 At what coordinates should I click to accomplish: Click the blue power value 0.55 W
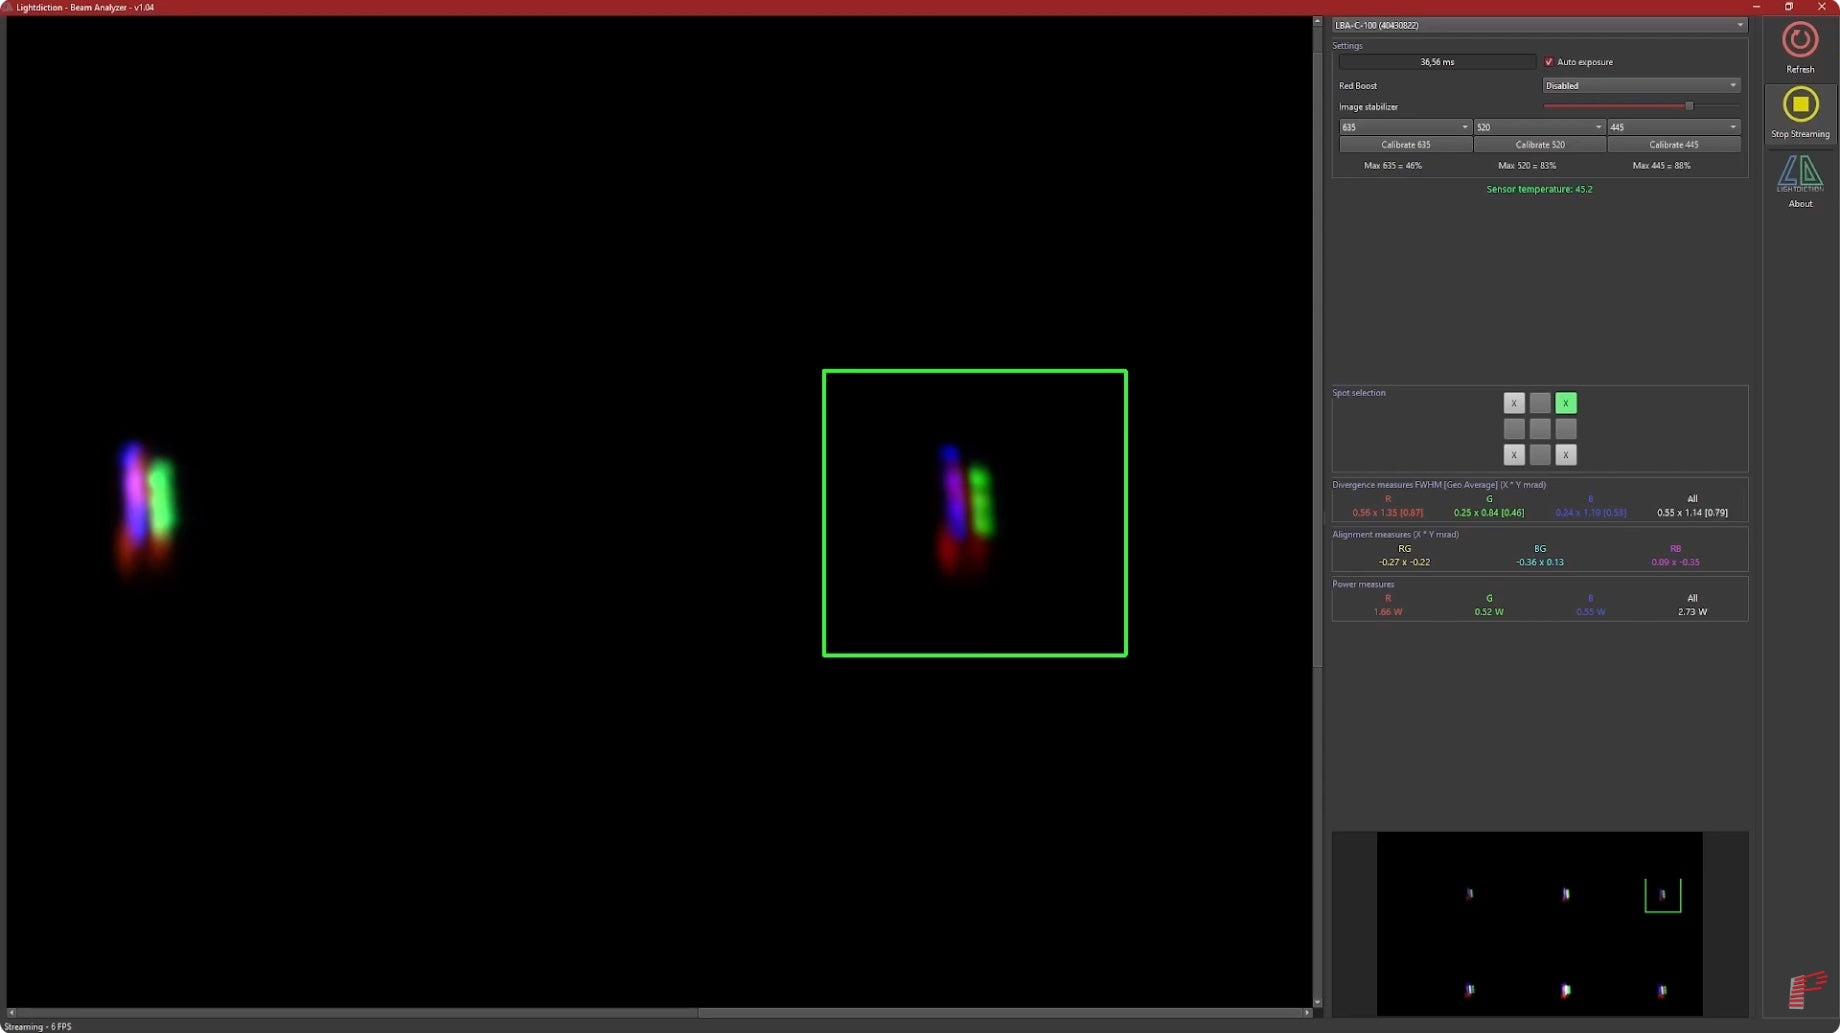point(1590,612)
